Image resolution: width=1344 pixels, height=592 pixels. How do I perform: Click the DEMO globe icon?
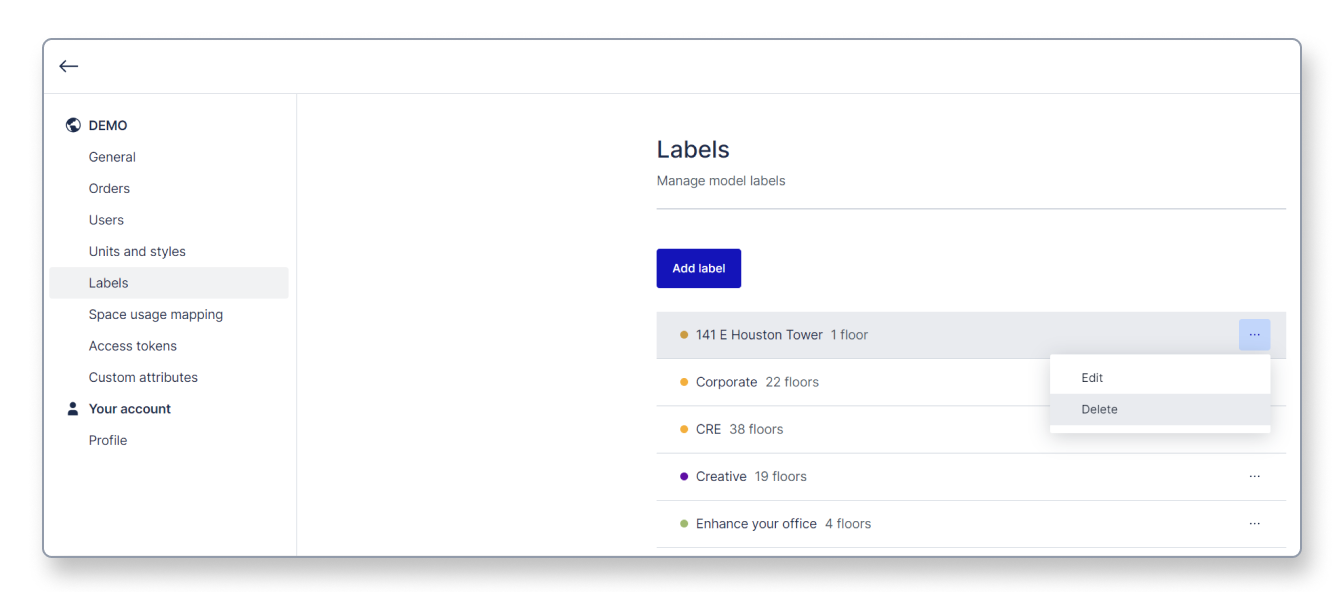(73, 125)
